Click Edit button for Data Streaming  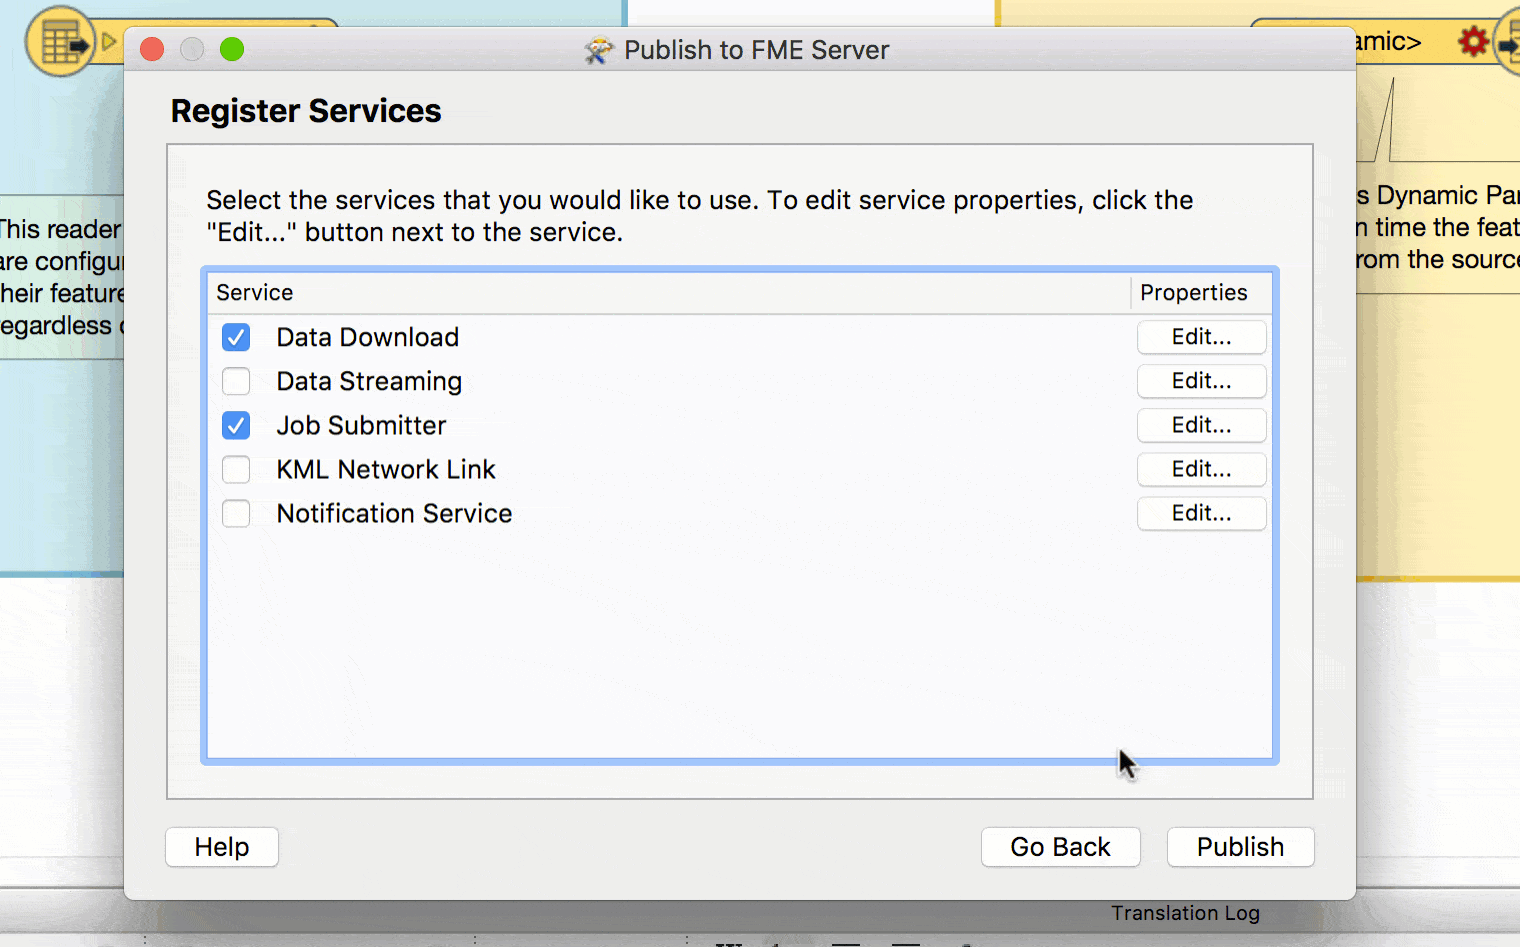click(1201, 381)
